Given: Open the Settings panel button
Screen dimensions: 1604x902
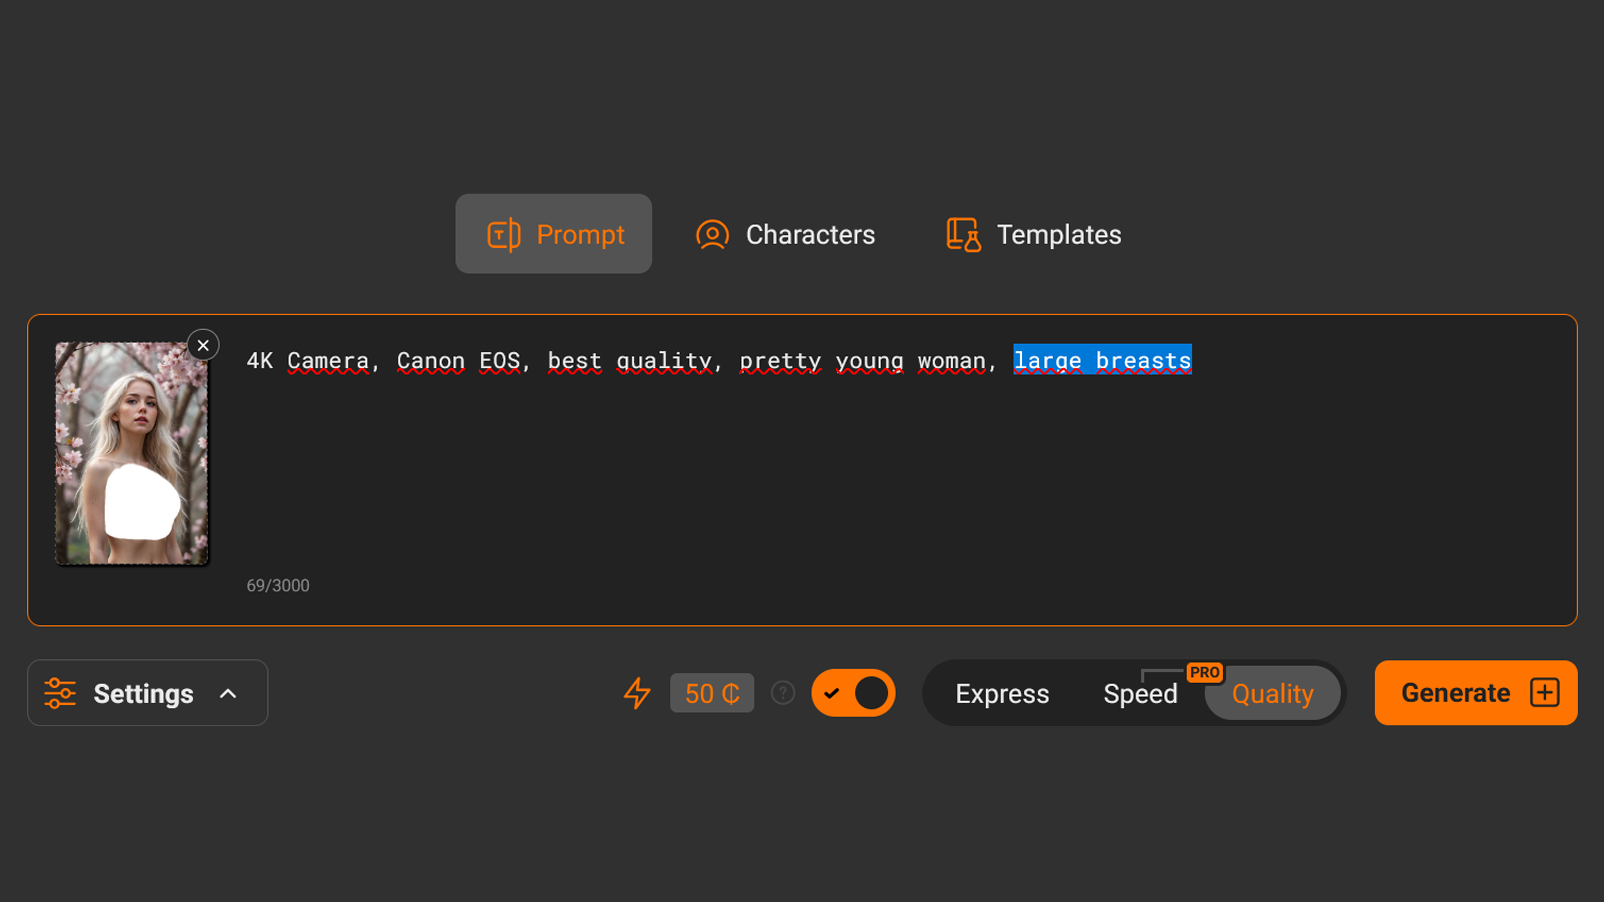Looking at the screenshot, I should point(143,693).
